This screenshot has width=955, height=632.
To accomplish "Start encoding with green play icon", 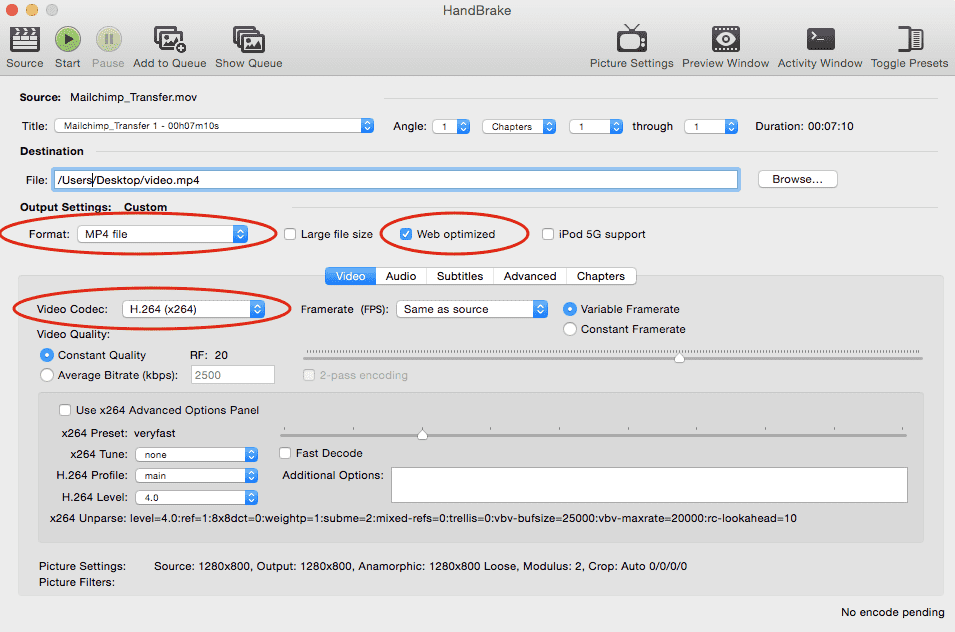I will coord(68,40).
